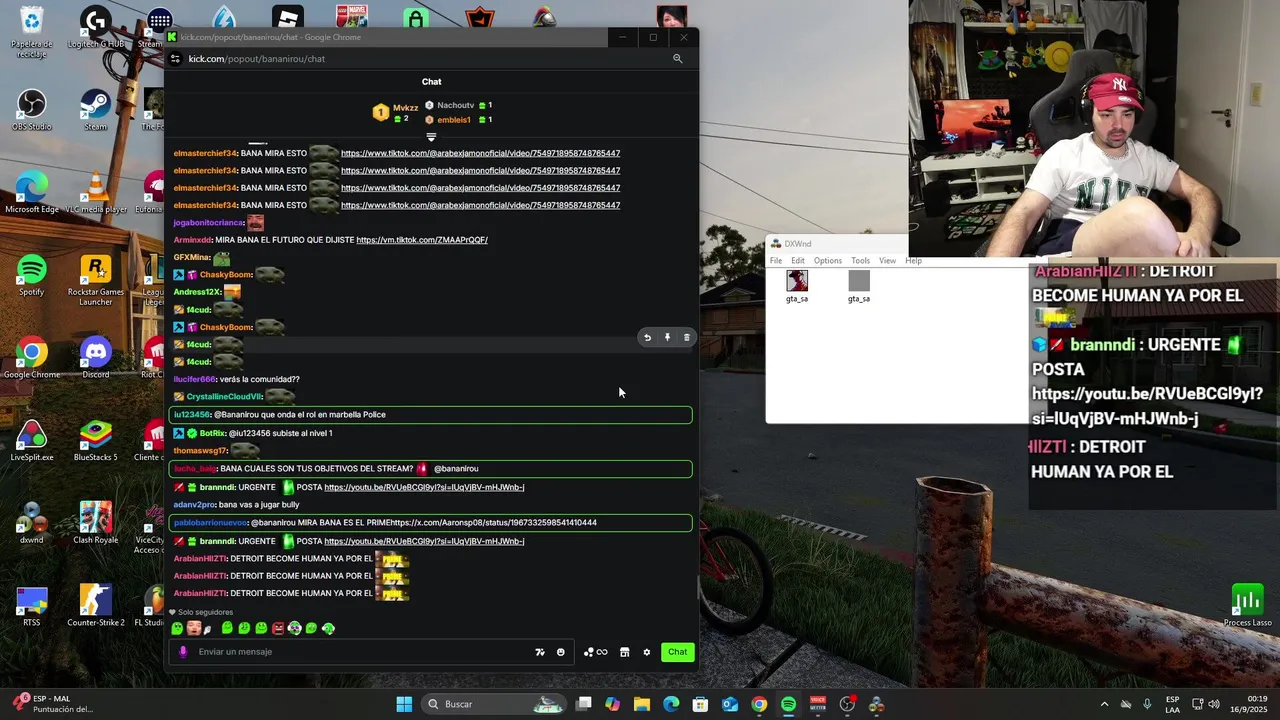
Task: Click username adanv2pro in chat
Action: tap(194, 504)
